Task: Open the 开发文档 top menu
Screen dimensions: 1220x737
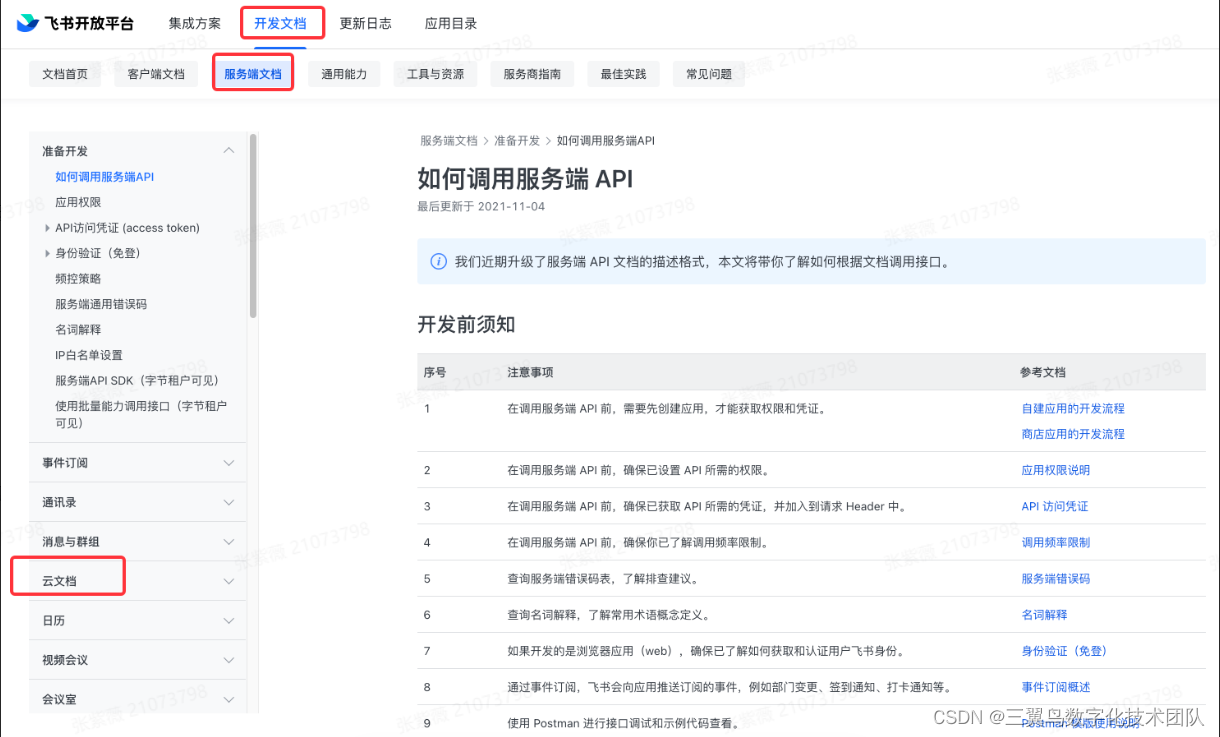Action: pos(281,23)
